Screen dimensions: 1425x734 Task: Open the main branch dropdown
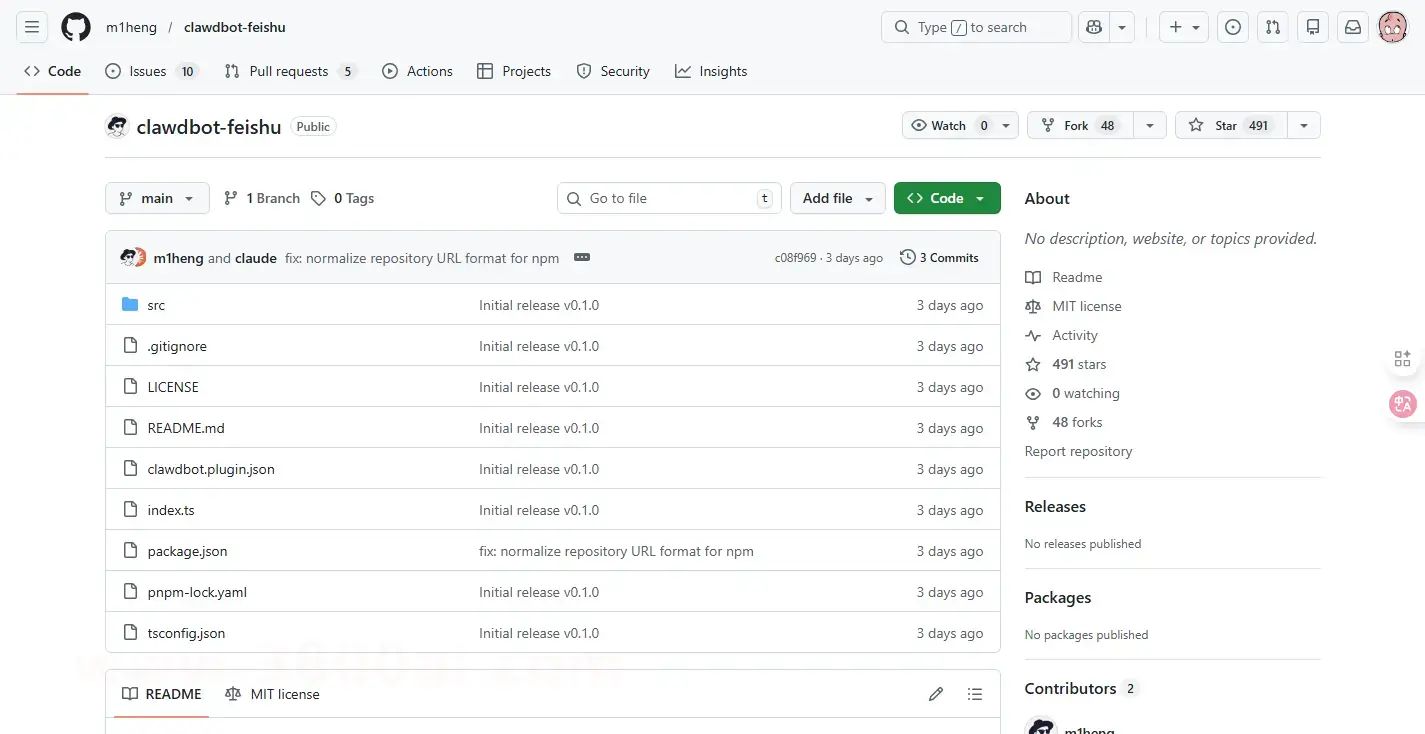[x=157, y=198]
